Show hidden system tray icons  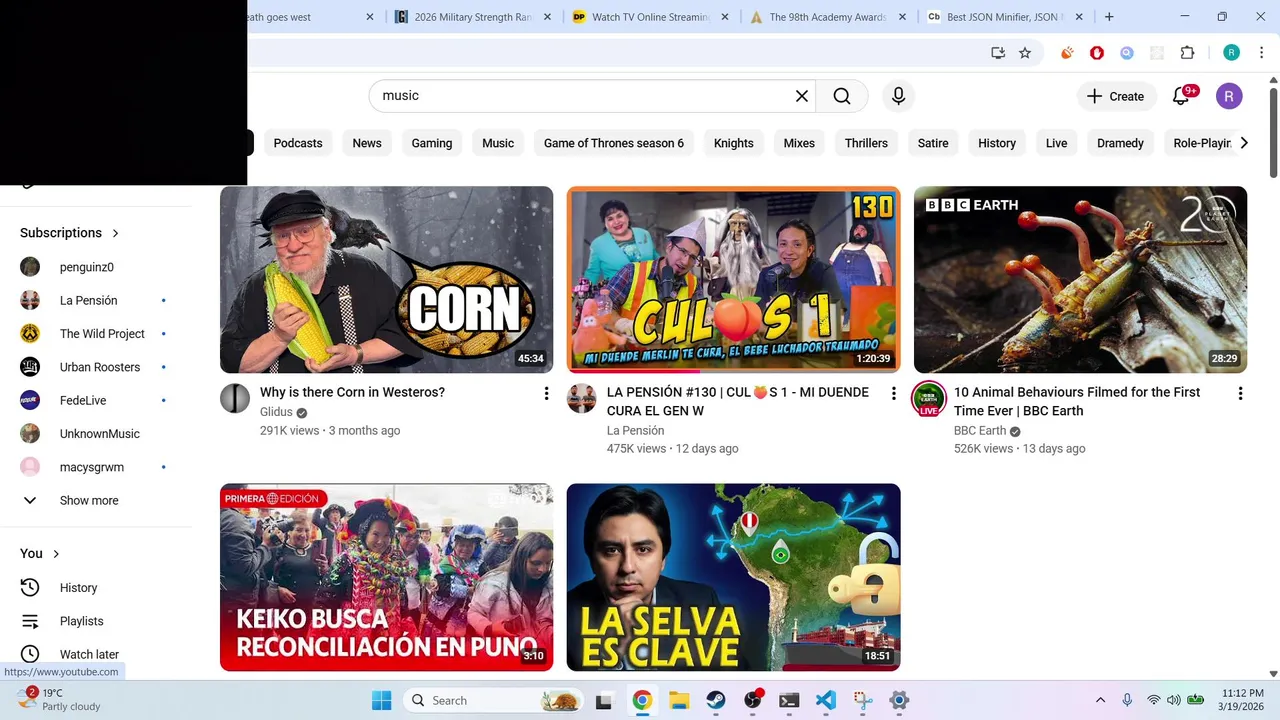[1101, 700]
